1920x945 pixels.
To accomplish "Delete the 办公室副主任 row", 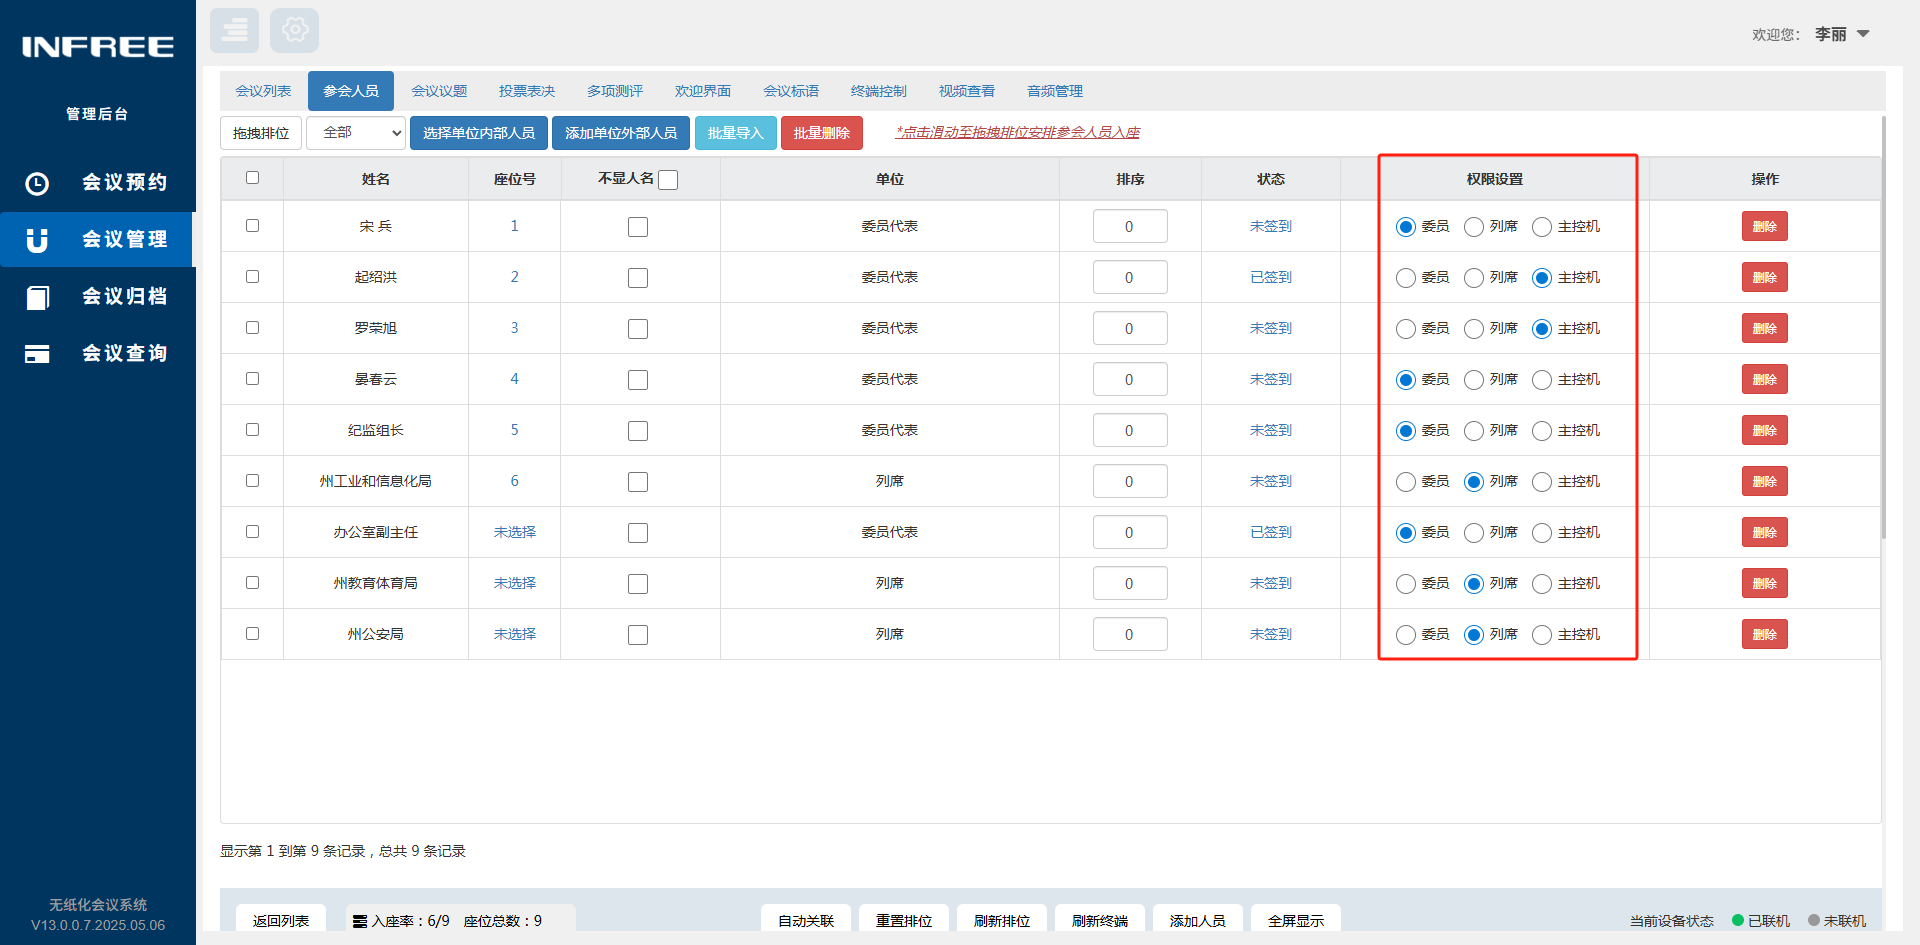I will (1765, 533).
